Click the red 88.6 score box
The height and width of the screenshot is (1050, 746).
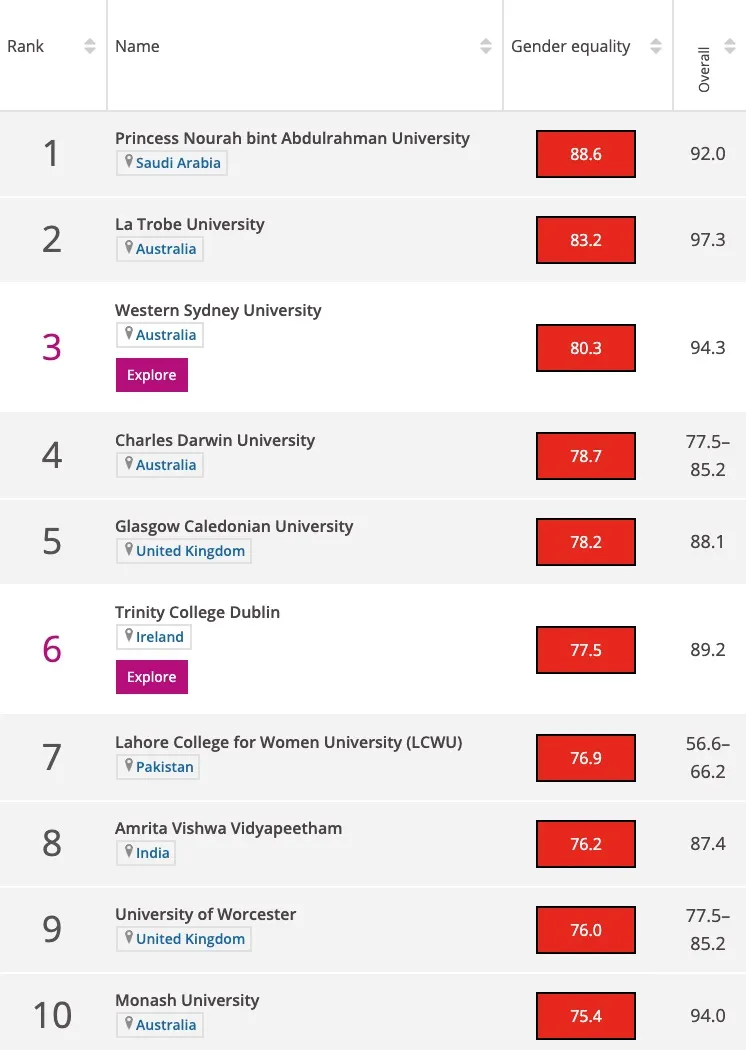point(586,155)
